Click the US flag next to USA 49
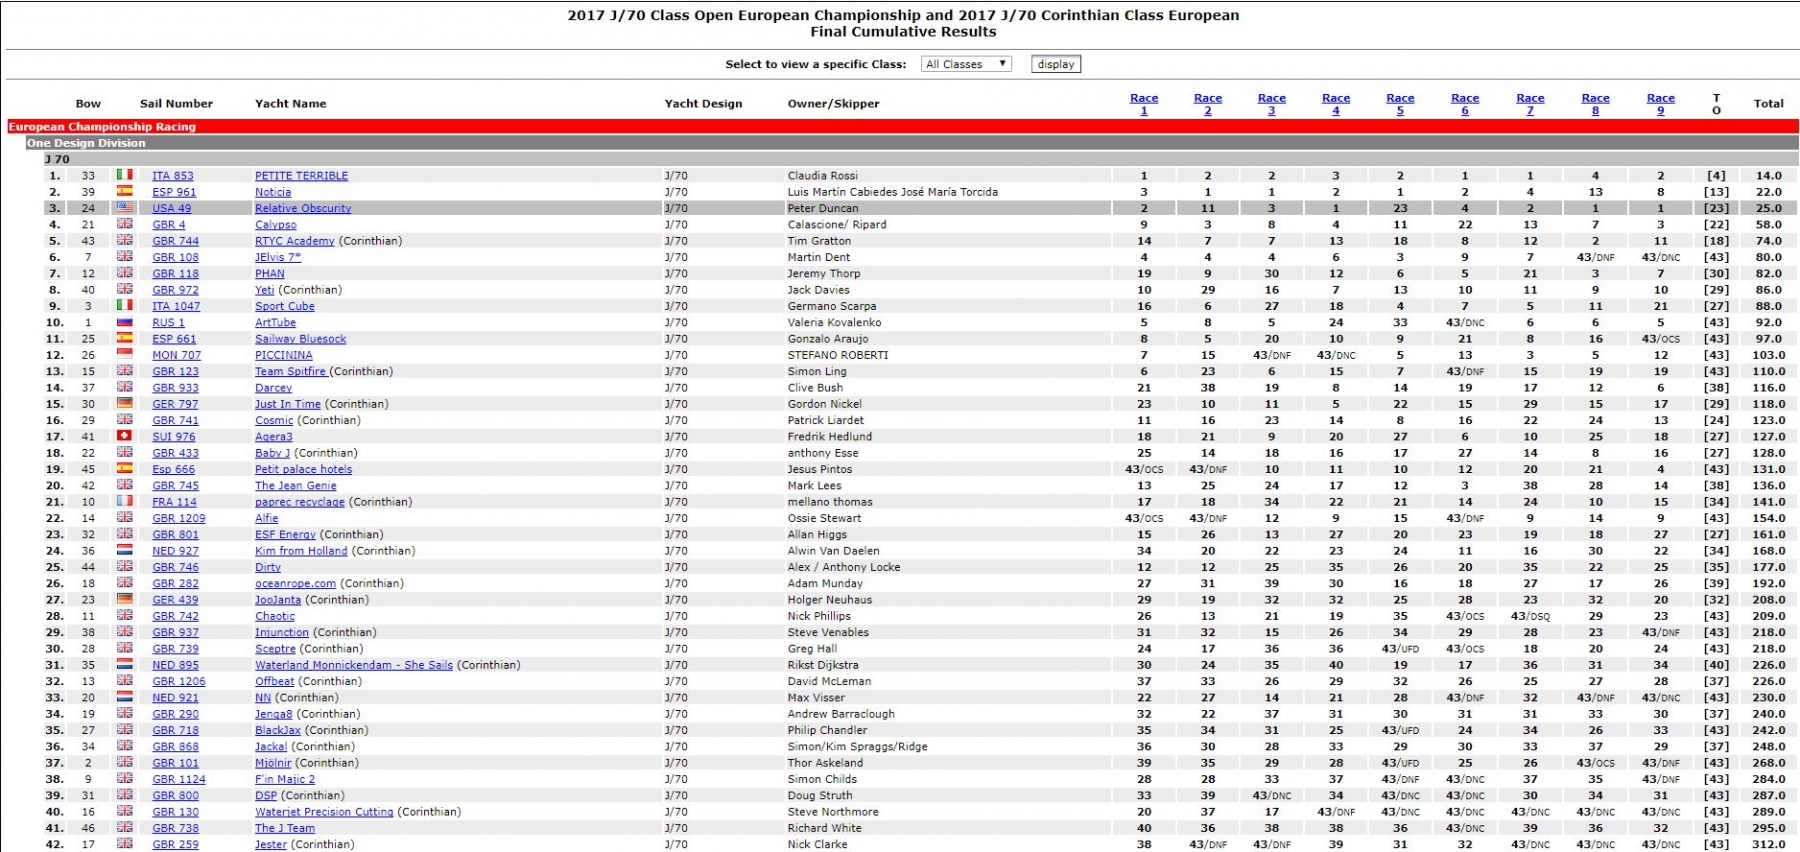This screenshot has height=852, width=1800. pyautogui.click(x=124, y=208)
